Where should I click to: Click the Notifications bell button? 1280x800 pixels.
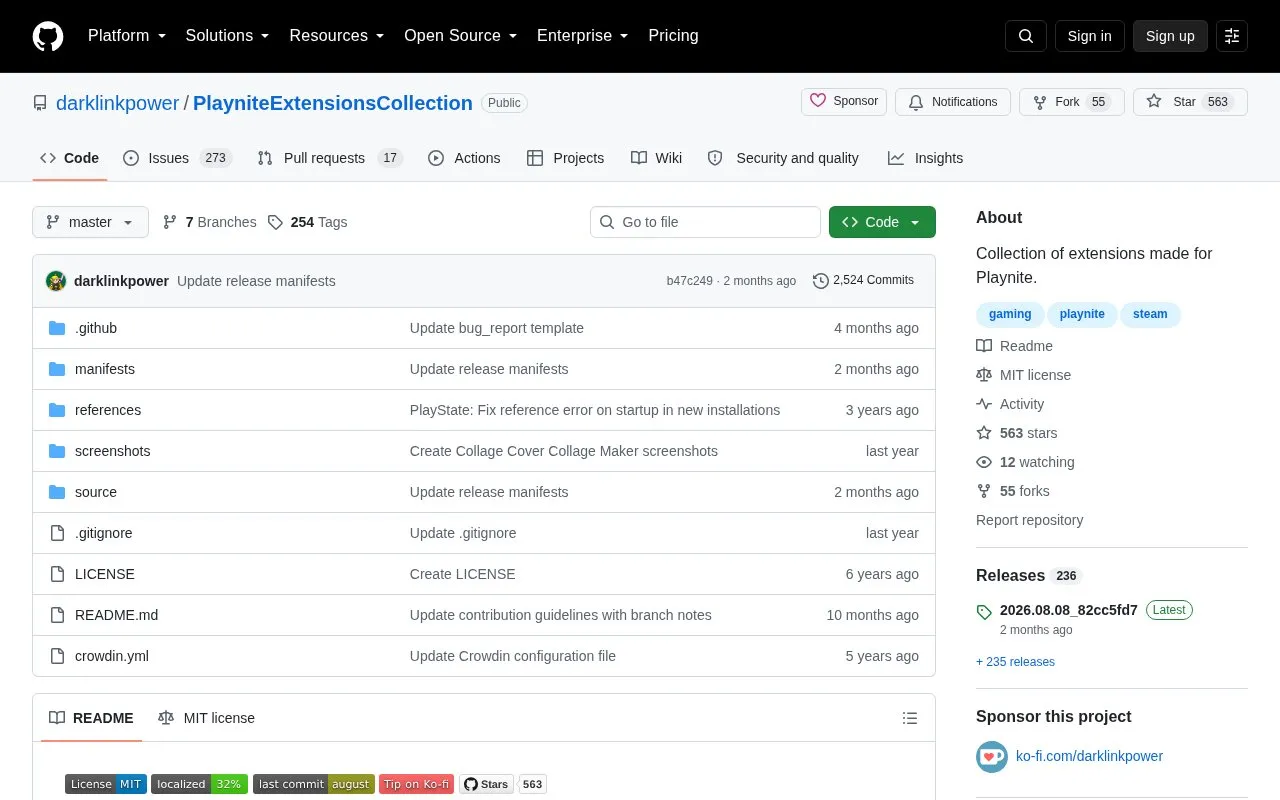[x=952, y=102]
